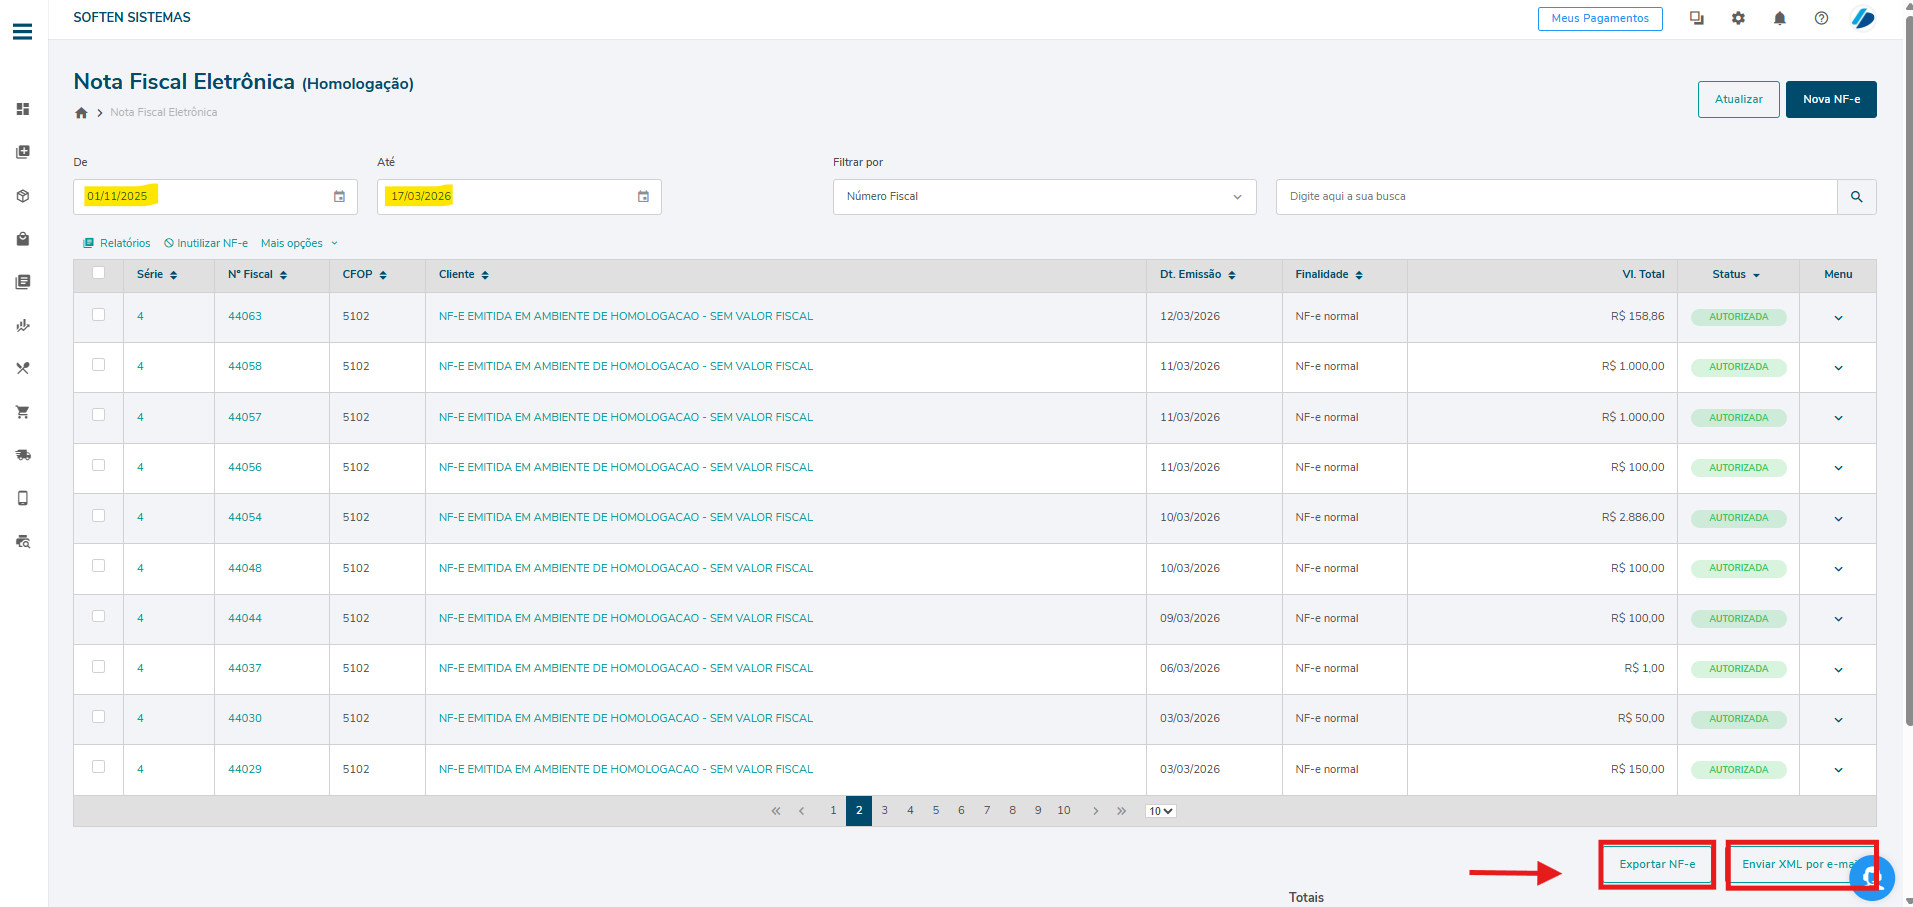
Task: Open the delivery truck sidebar icon
Action: click(x=22, y=455)
